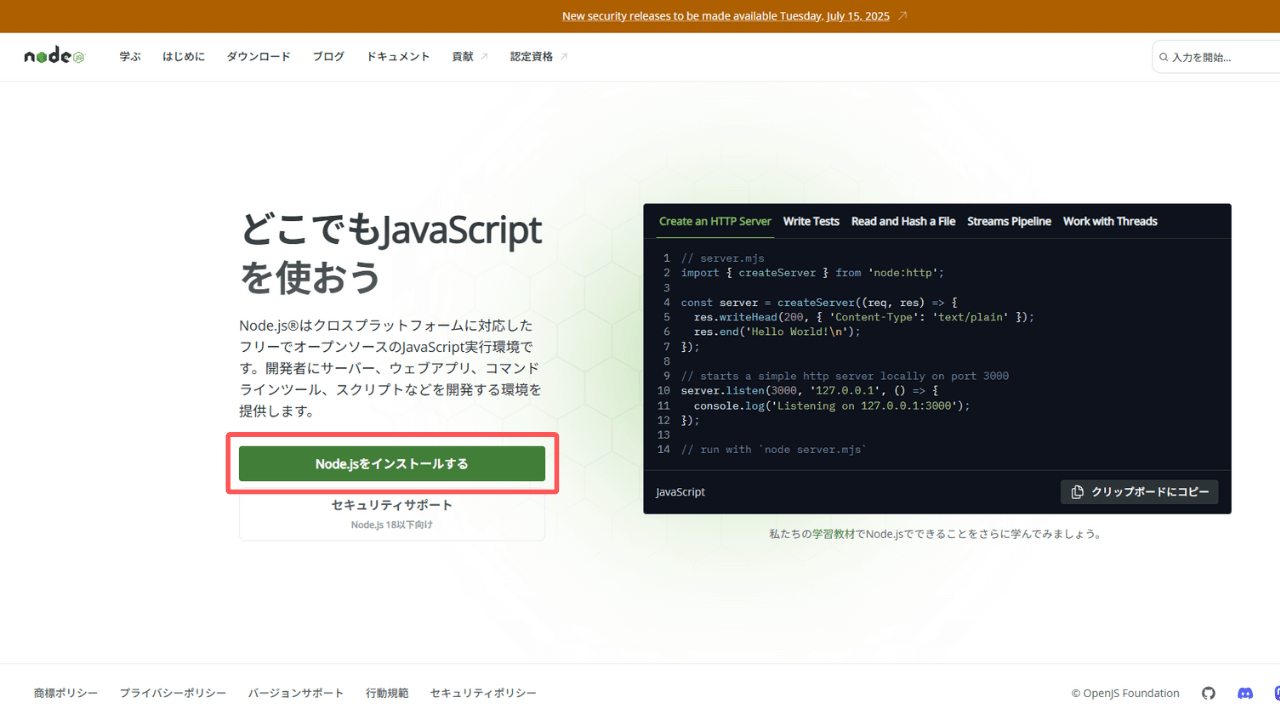
Task: Click Node.jsをインストールする button
Action: [x=392, y=464]
